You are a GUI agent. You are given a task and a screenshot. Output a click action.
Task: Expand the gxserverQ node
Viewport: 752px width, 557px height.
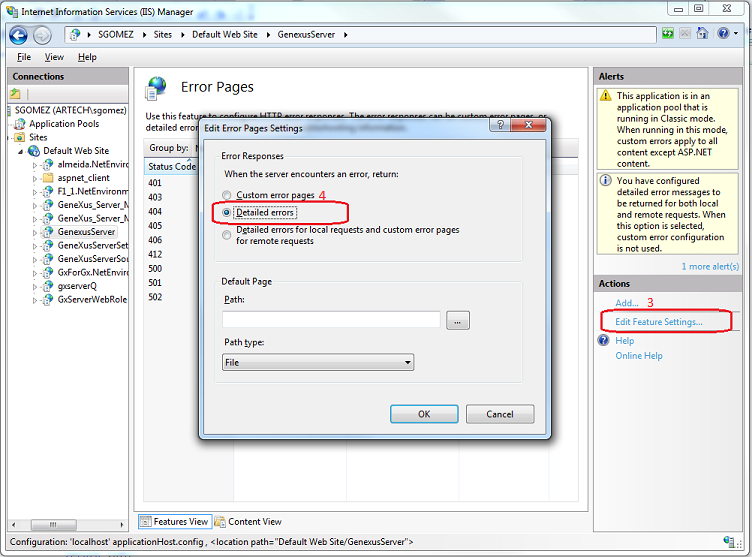[35, 287]
